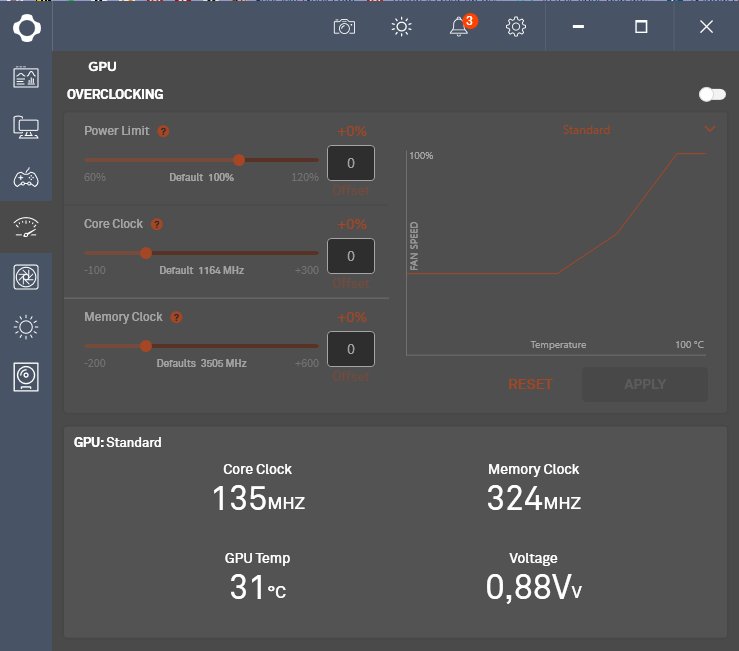Screen dimensions: 739x651
Task: Select the fan control sidebar icon
Action: tap(26, 277)
